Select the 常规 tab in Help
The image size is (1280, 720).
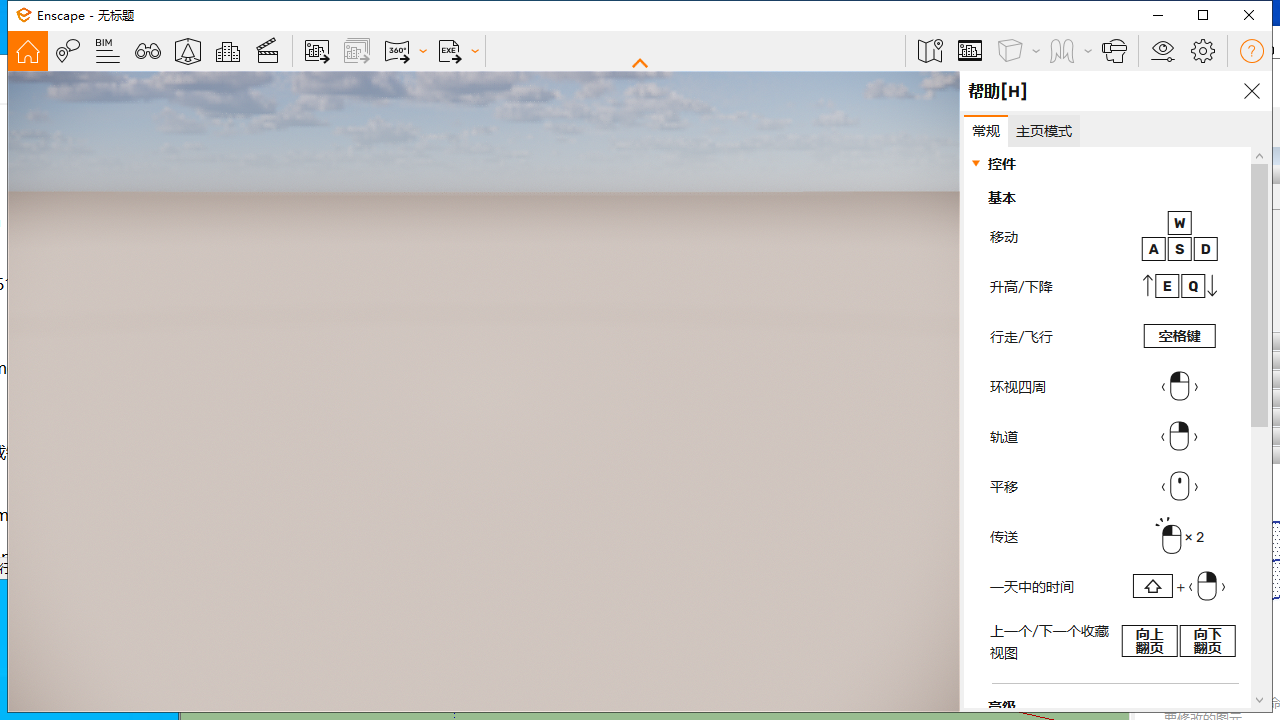986,130
